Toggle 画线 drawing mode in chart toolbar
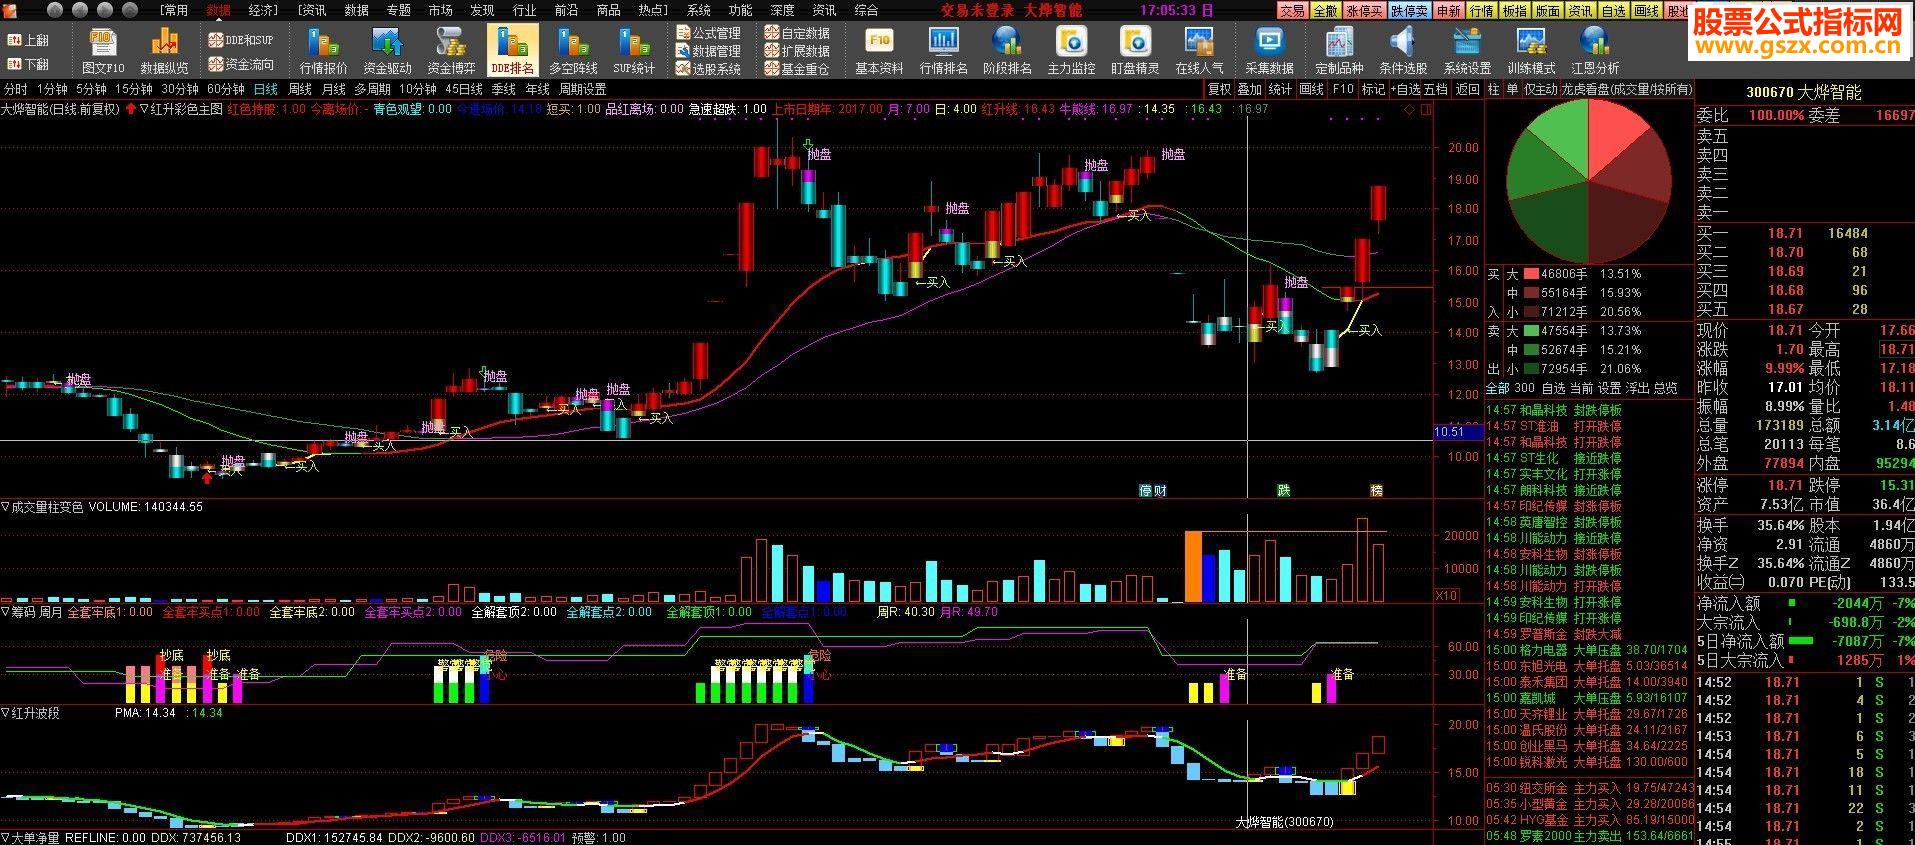Image resolution: width=1915 pixels, height=845 pixels. pyautogui.click(x=1311, y=89)
